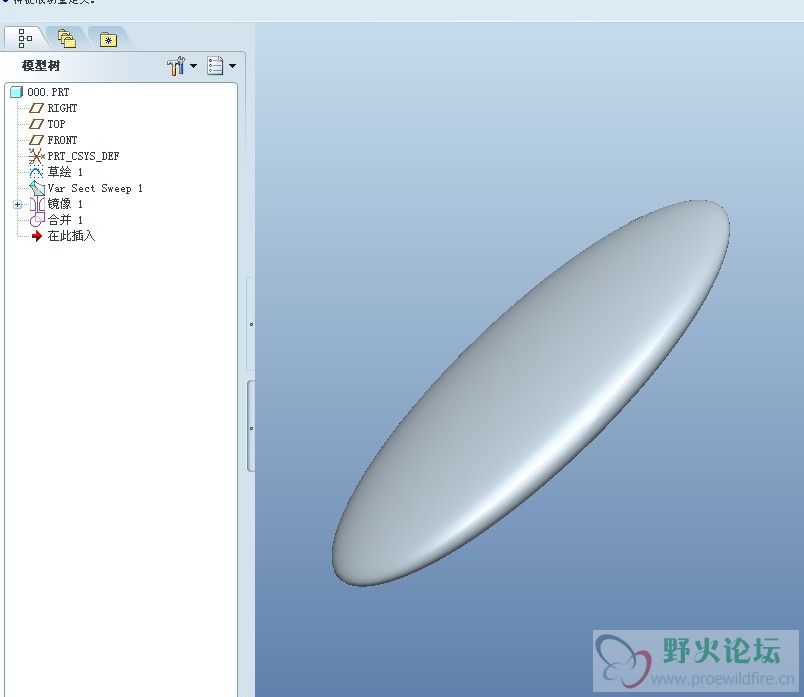Click the FRONT datum plane icon
This screenshot has width=804, height=697.
[x=36, y=140]
